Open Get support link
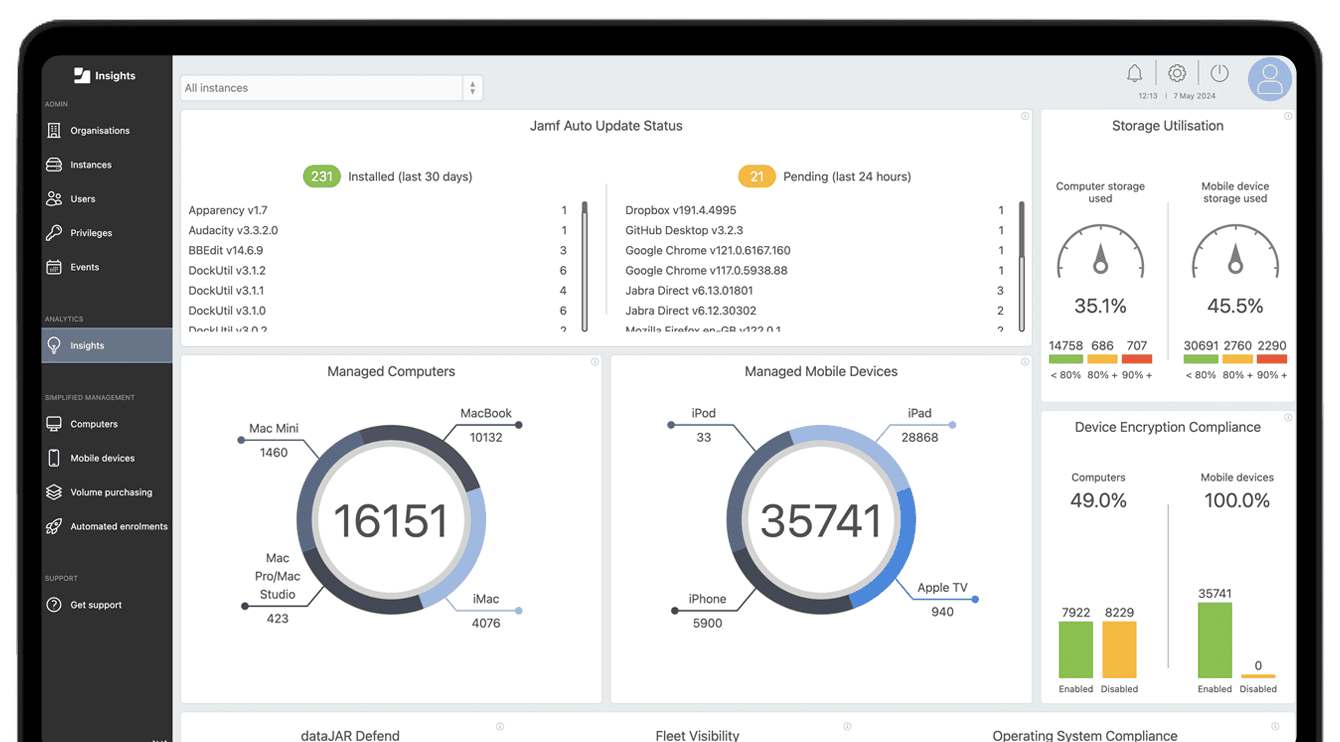This screenshot has height=742, width=1340. 107,605
